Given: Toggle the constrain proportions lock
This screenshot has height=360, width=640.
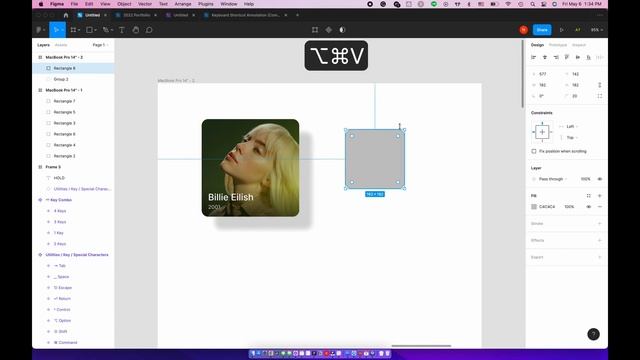Looking at the screenshot, I should 600,85.
